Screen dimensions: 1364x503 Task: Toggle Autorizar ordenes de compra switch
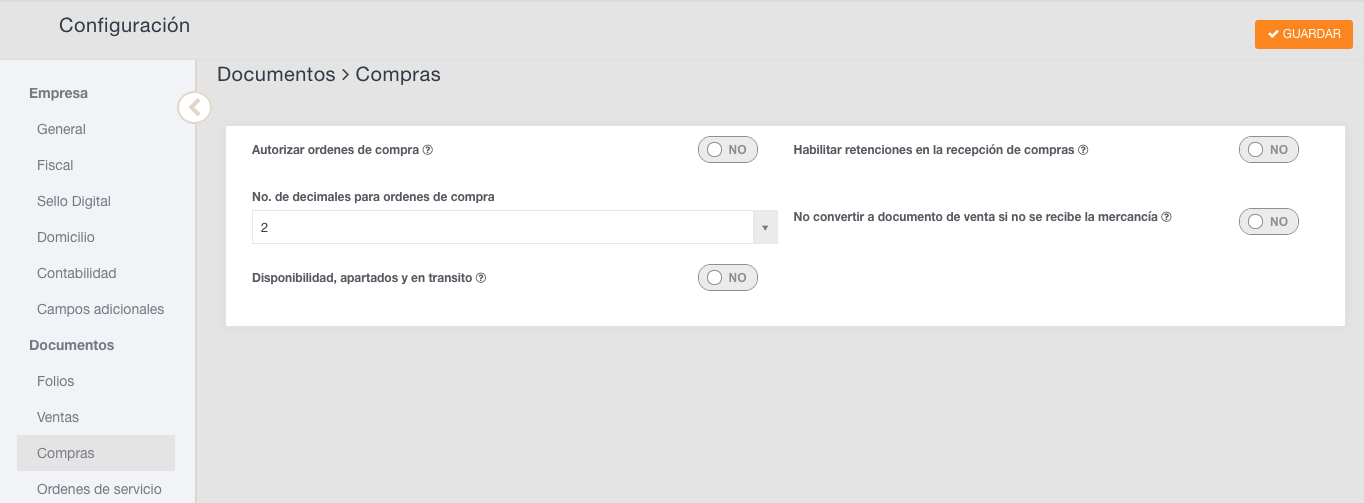[727, 150]
